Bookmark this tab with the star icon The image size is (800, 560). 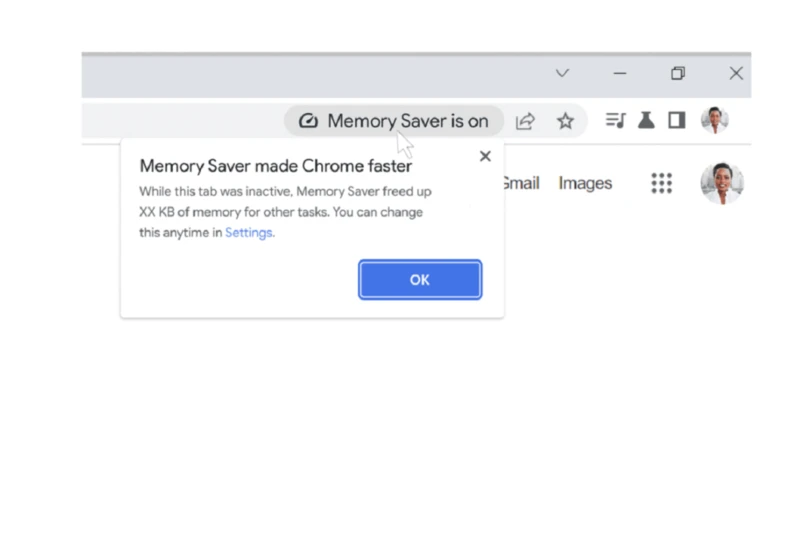pyautogui.click(x=565, y=121)
